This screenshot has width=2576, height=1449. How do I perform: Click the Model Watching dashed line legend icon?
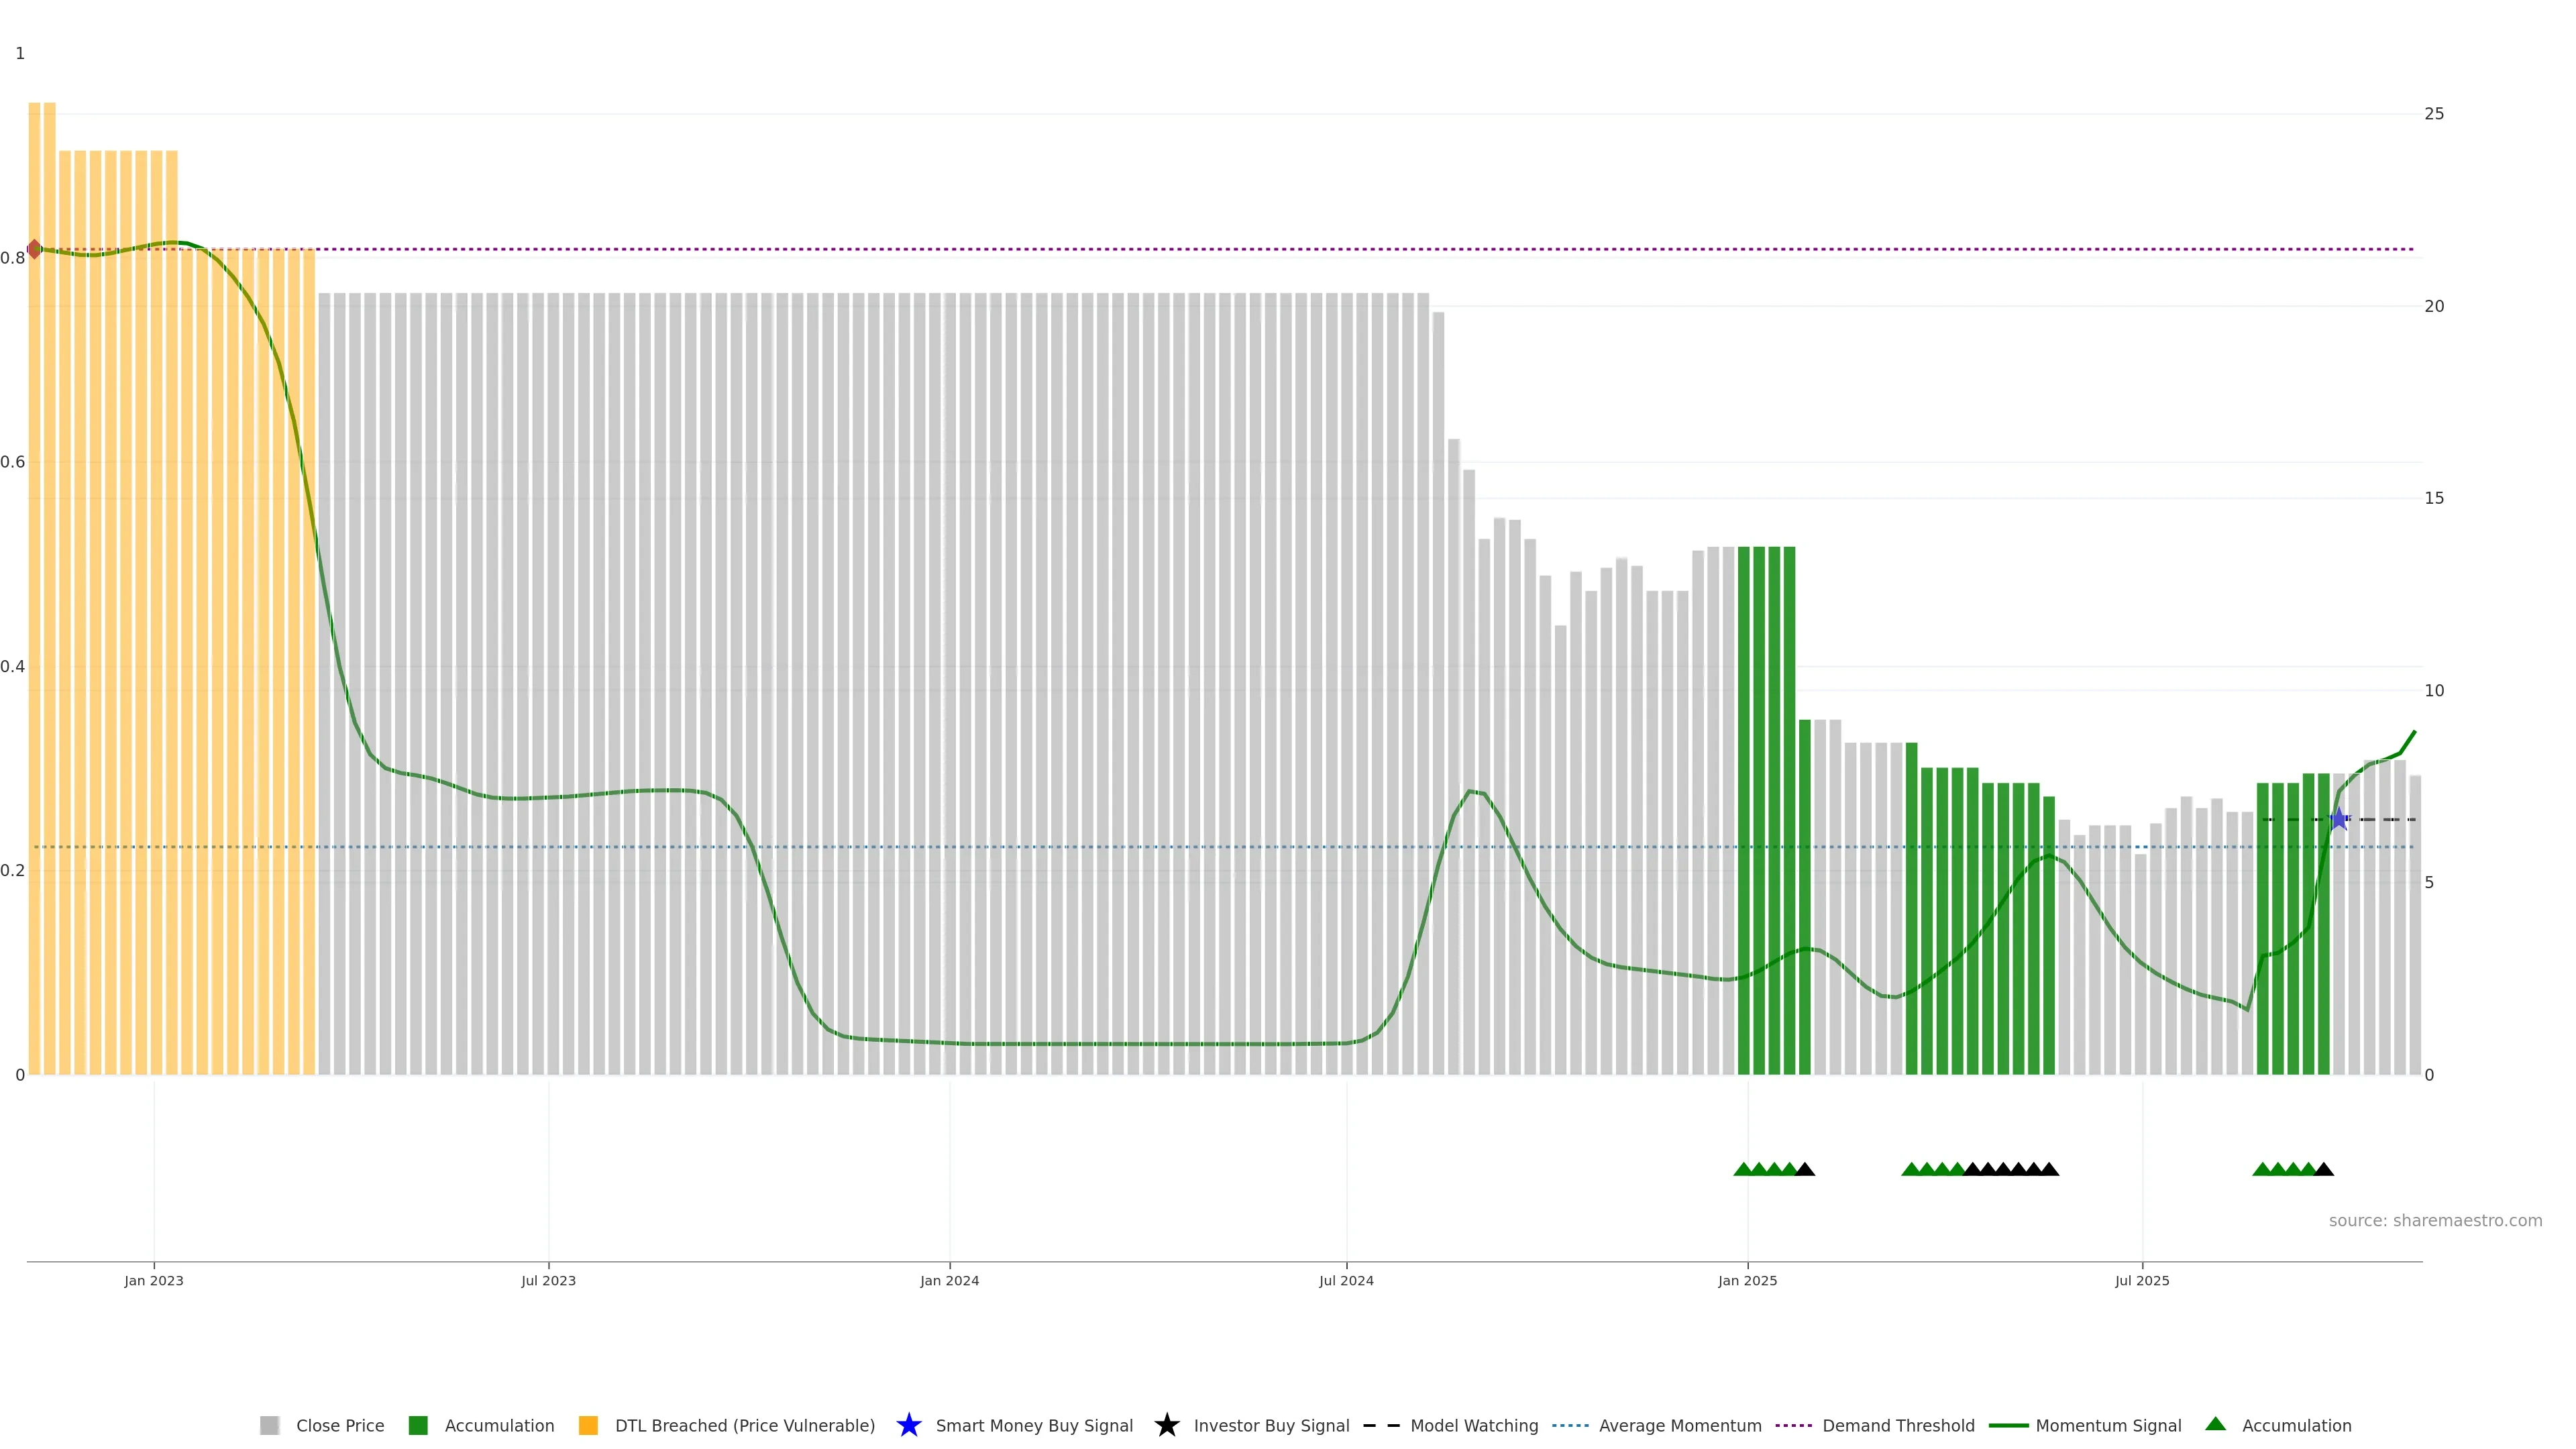point(1381,1425)
